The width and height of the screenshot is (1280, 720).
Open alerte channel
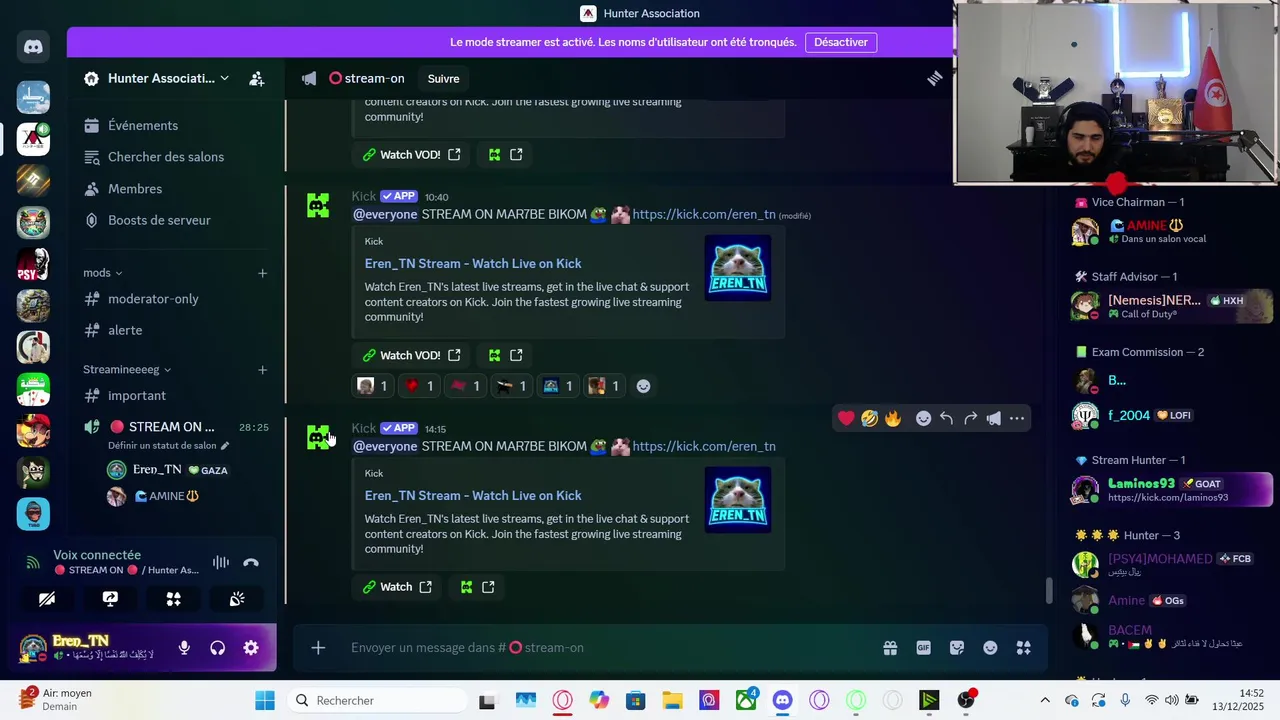[173, 330]
